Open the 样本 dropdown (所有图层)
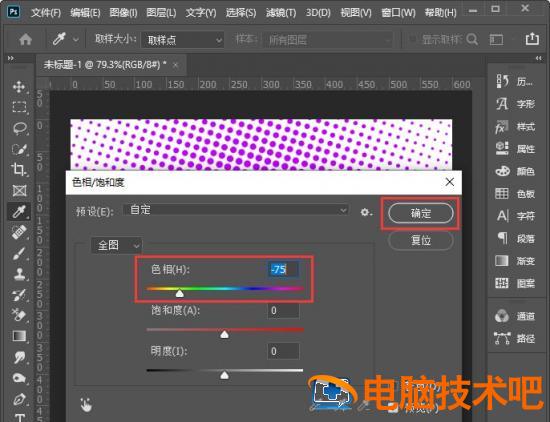This screenshot has height=422, width=550. click(x=328, y=40)
